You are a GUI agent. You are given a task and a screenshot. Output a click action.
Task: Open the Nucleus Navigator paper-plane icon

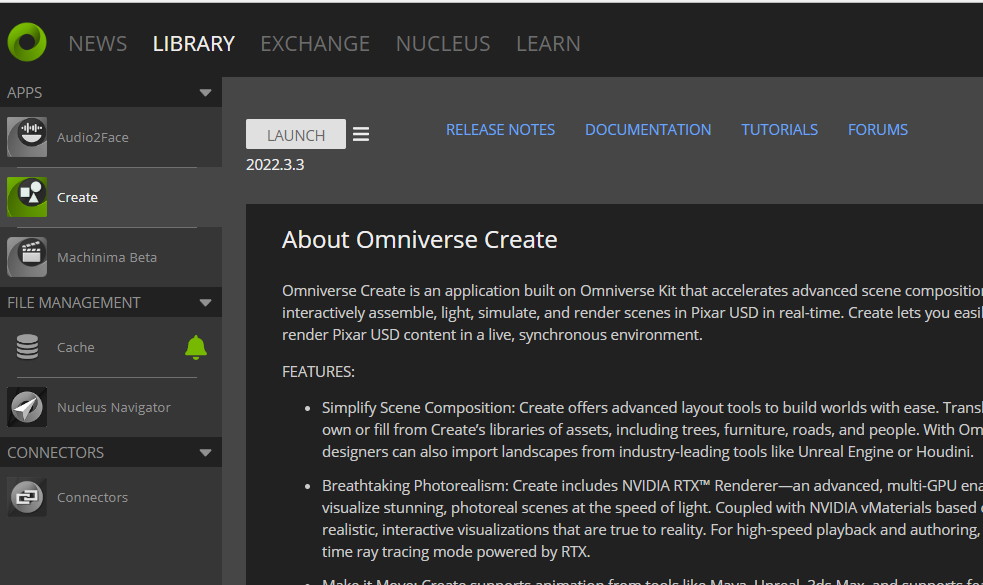pos(27,407)
